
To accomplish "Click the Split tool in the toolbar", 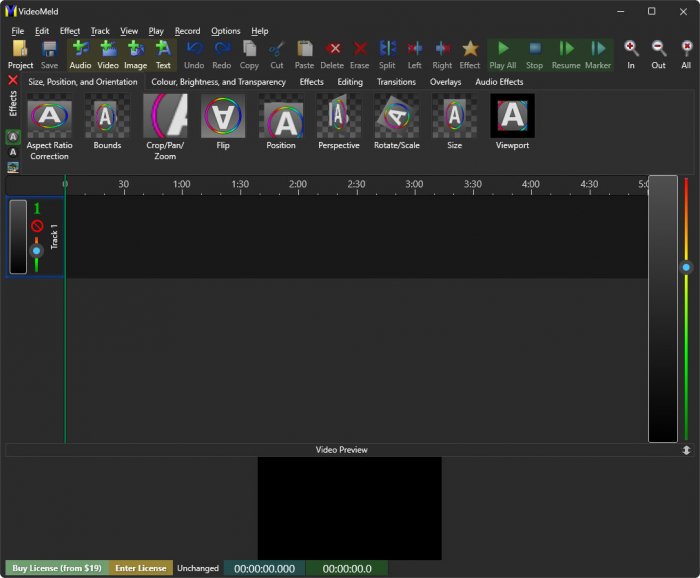I will pyautogui.click(x=387, y=54).
